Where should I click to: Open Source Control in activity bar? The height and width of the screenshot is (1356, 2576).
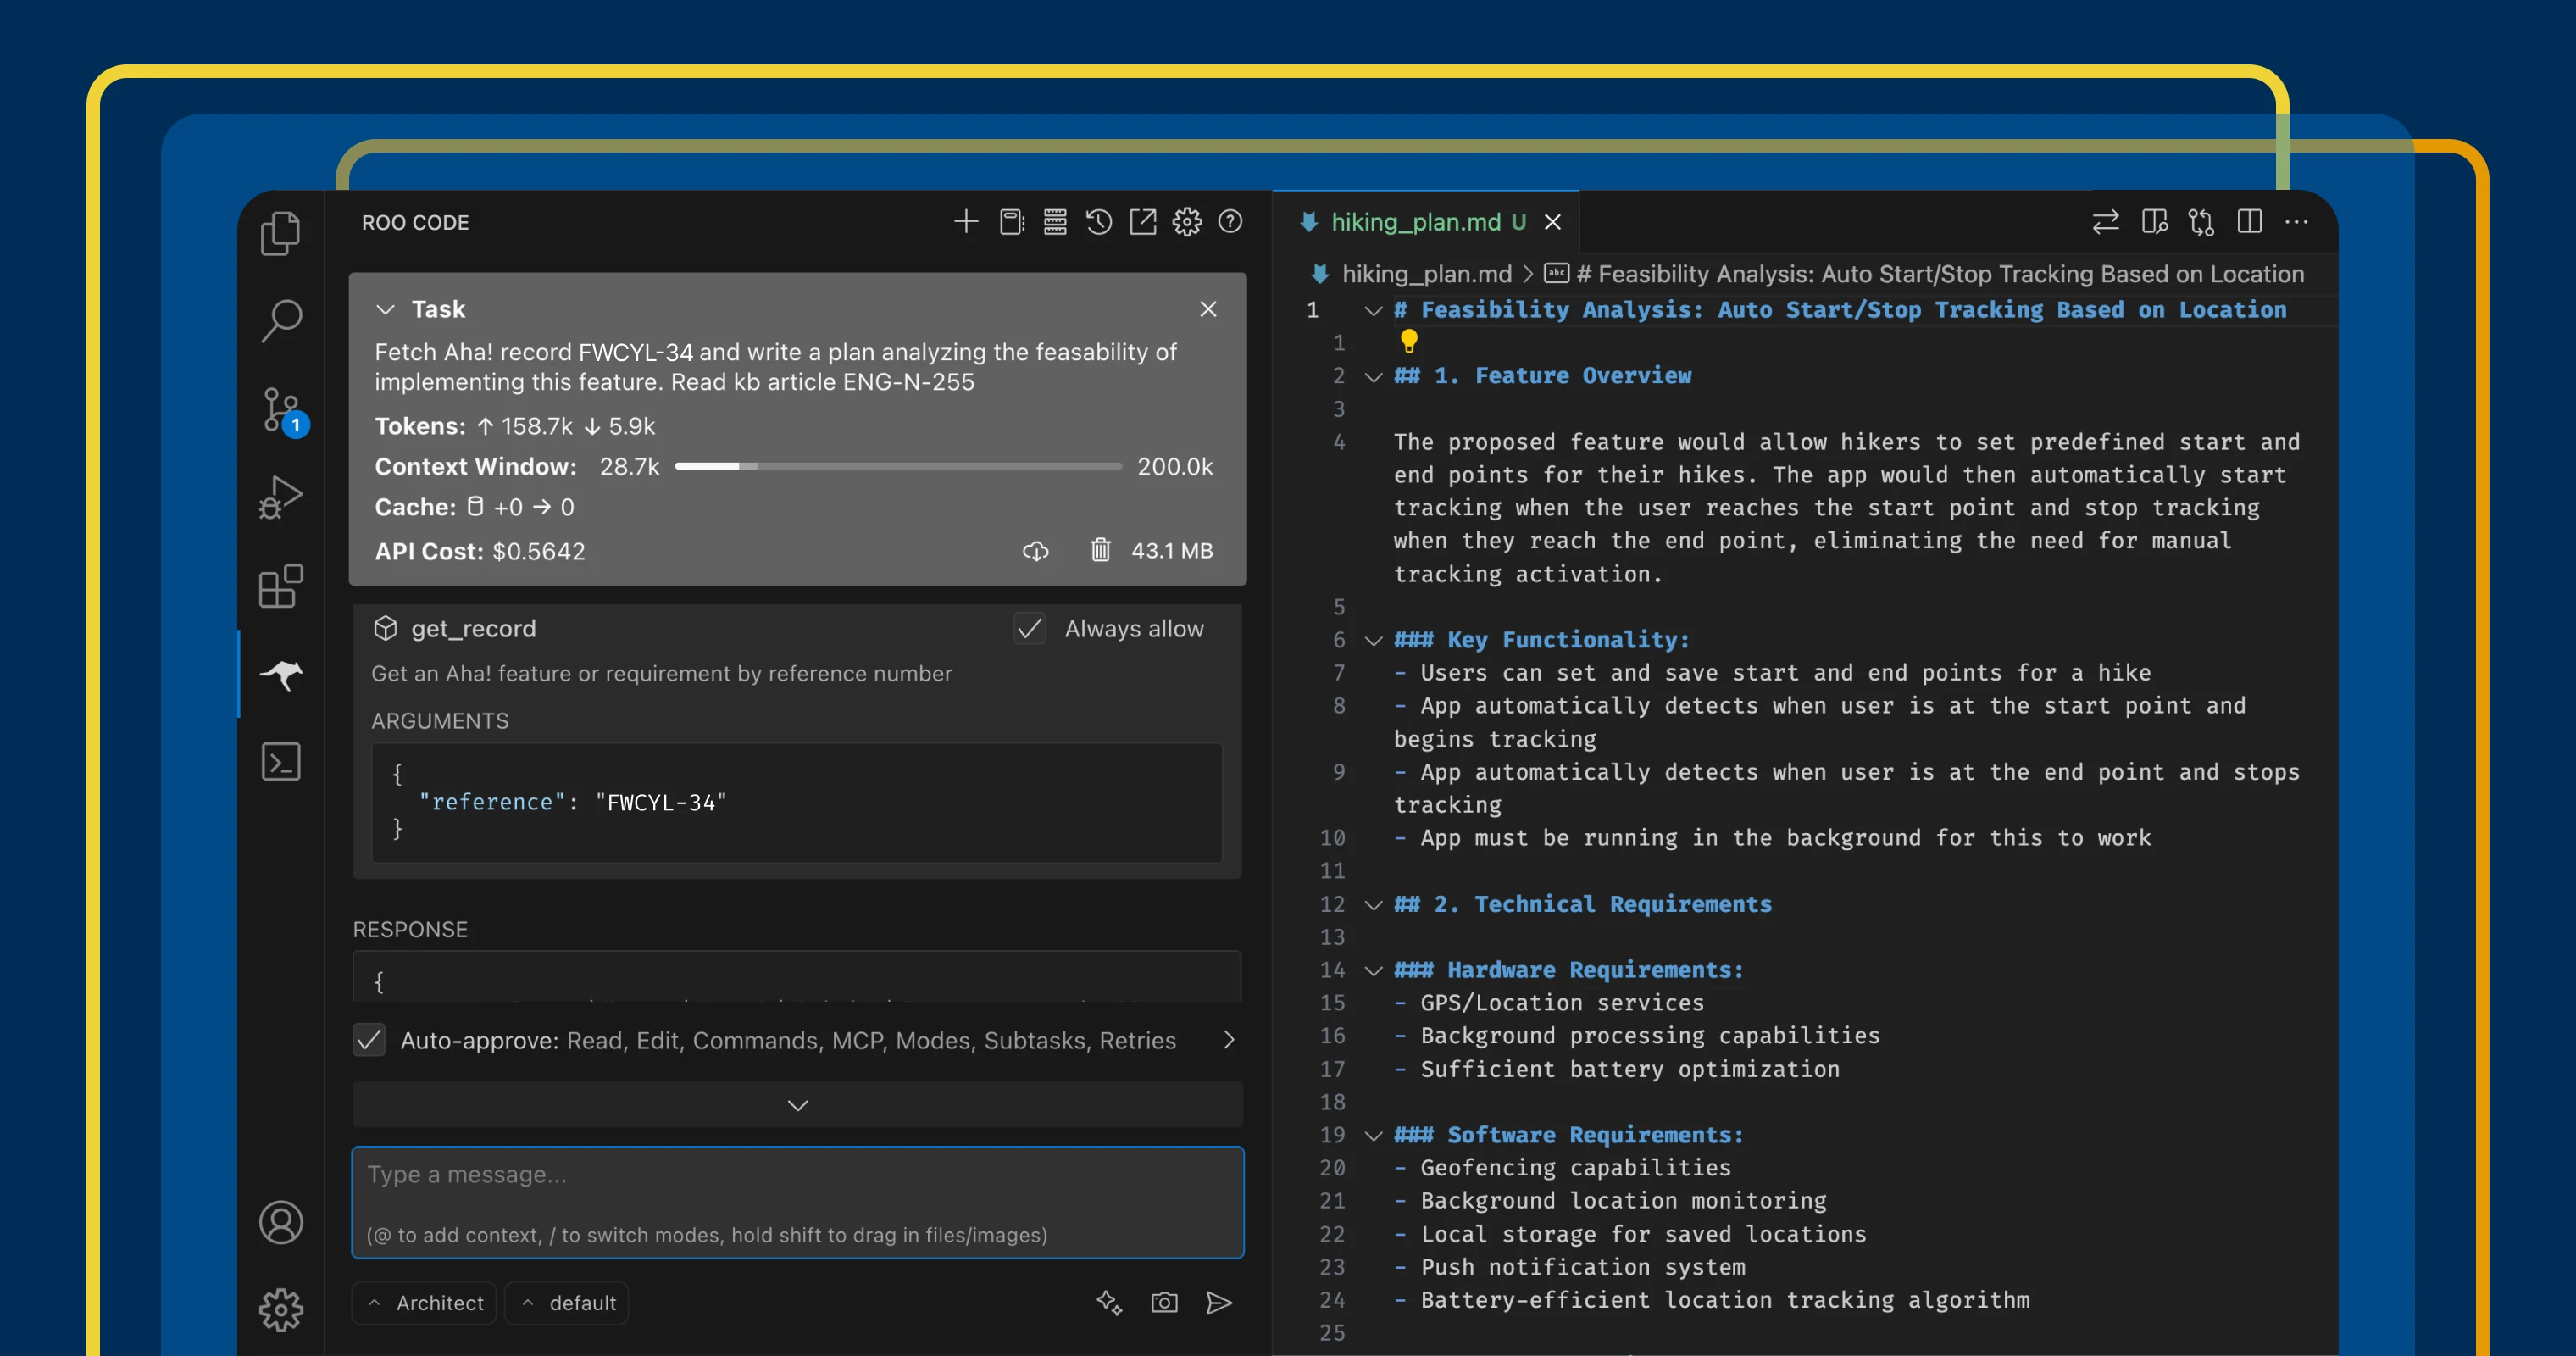(x=281, y=410)
